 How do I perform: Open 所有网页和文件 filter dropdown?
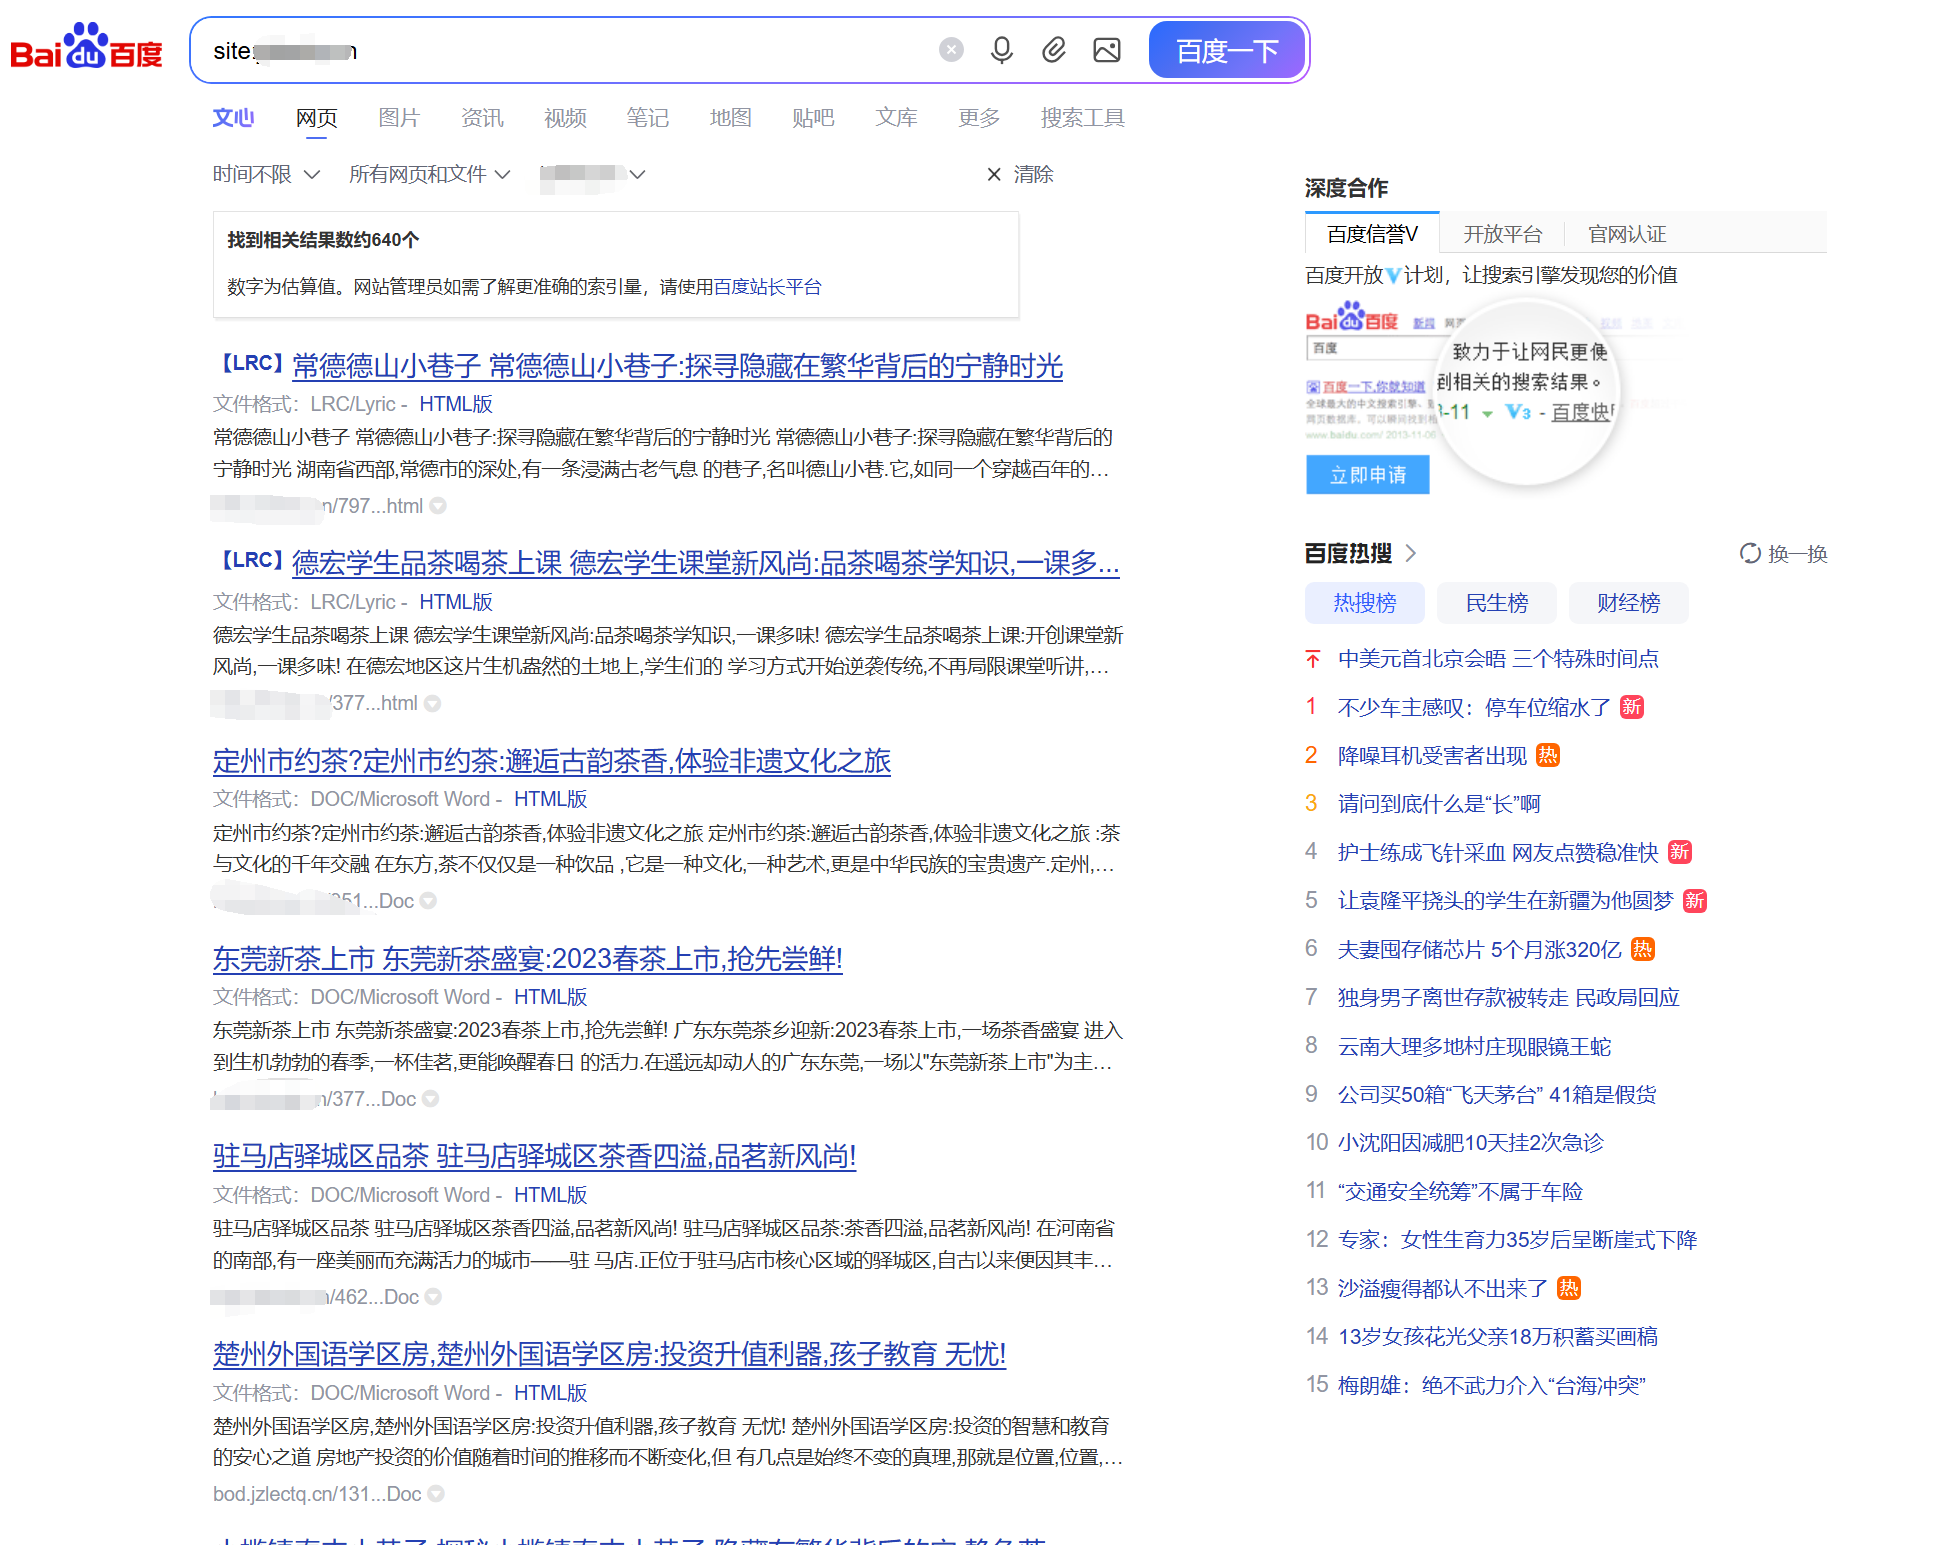pyautogui.click(x=429, y=174)
